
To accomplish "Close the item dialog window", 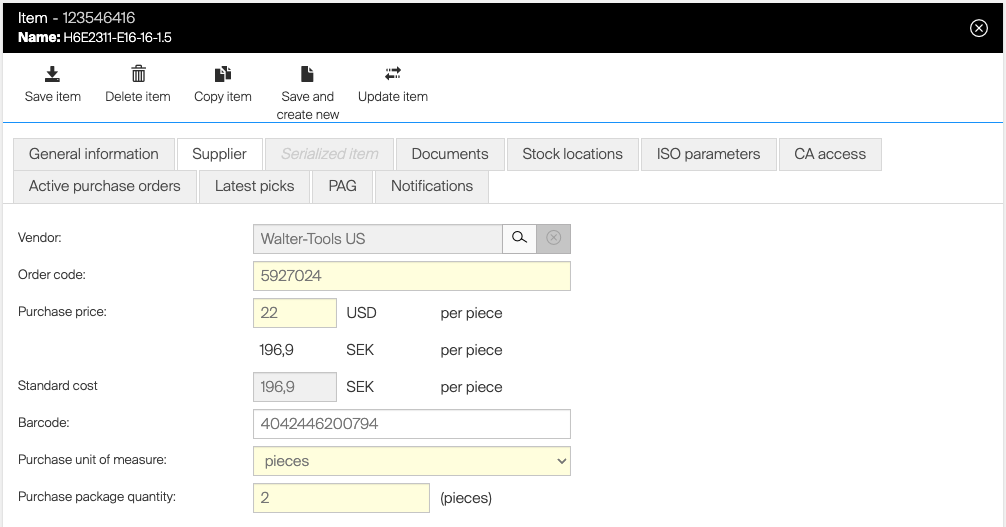I will pyautogui.click(x=979, y=28).
